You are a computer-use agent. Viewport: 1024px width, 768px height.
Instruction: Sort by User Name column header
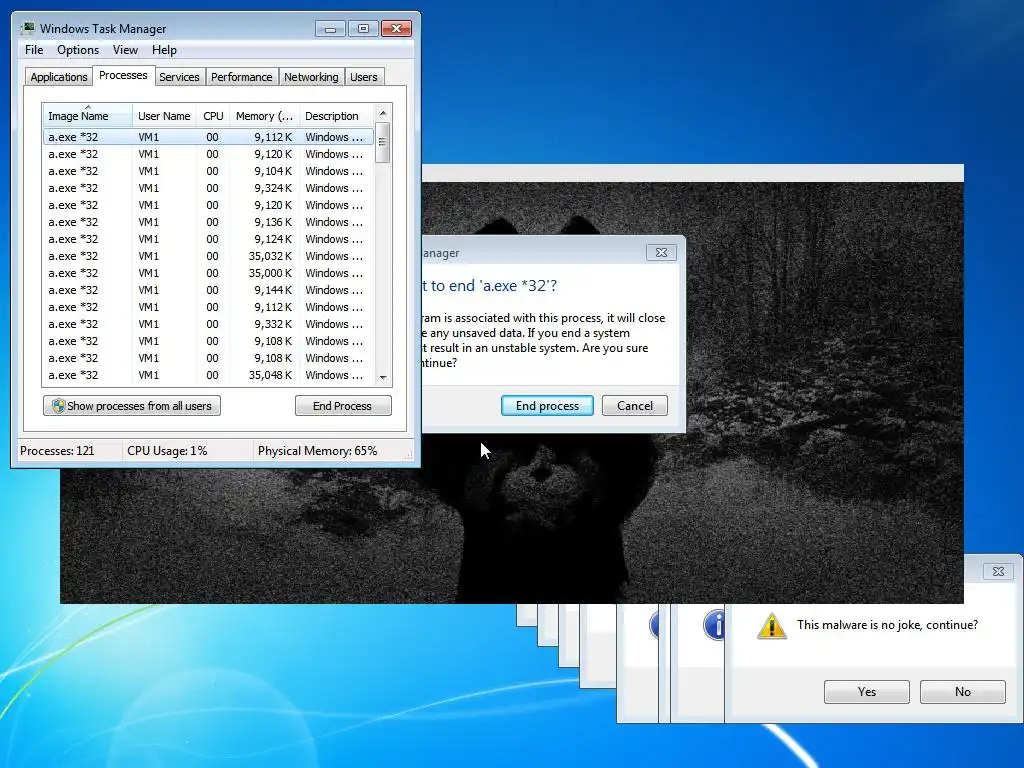(x=164, y=116)
